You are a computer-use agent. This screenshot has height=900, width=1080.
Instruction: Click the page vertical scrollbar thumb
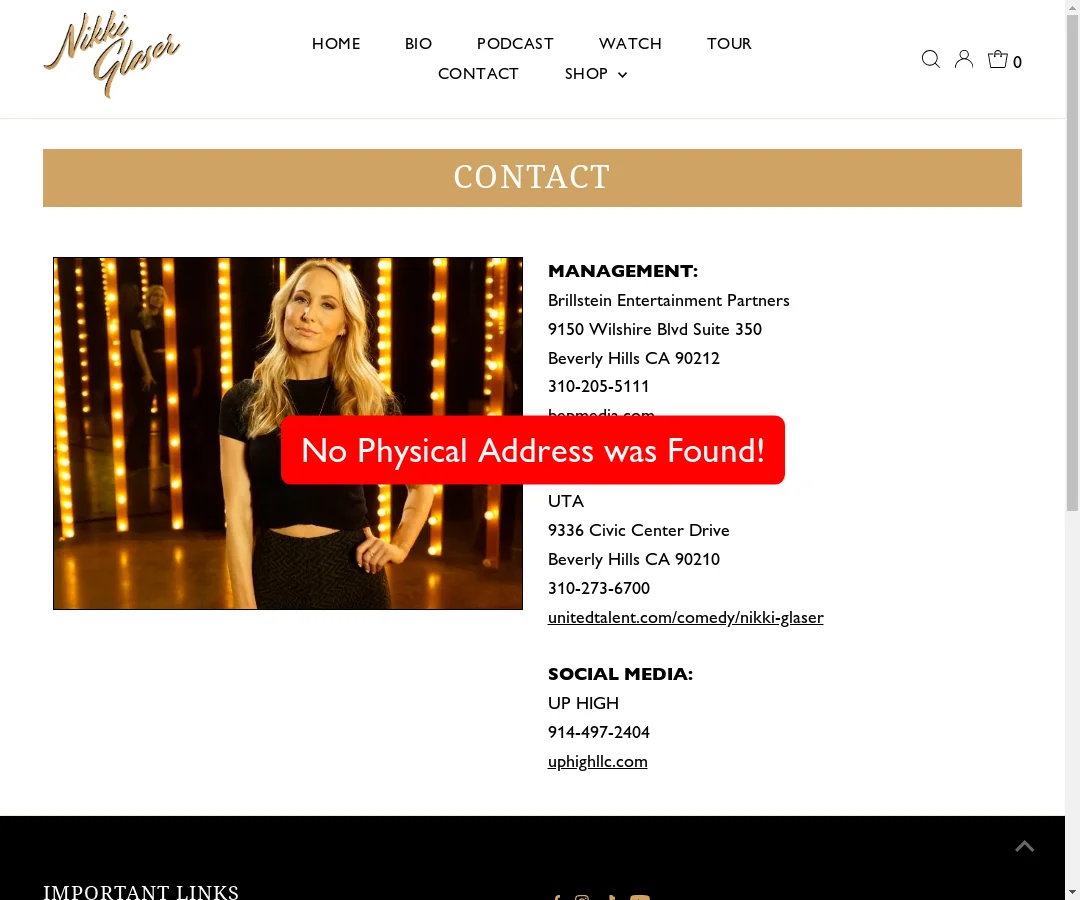point(1072,262)
